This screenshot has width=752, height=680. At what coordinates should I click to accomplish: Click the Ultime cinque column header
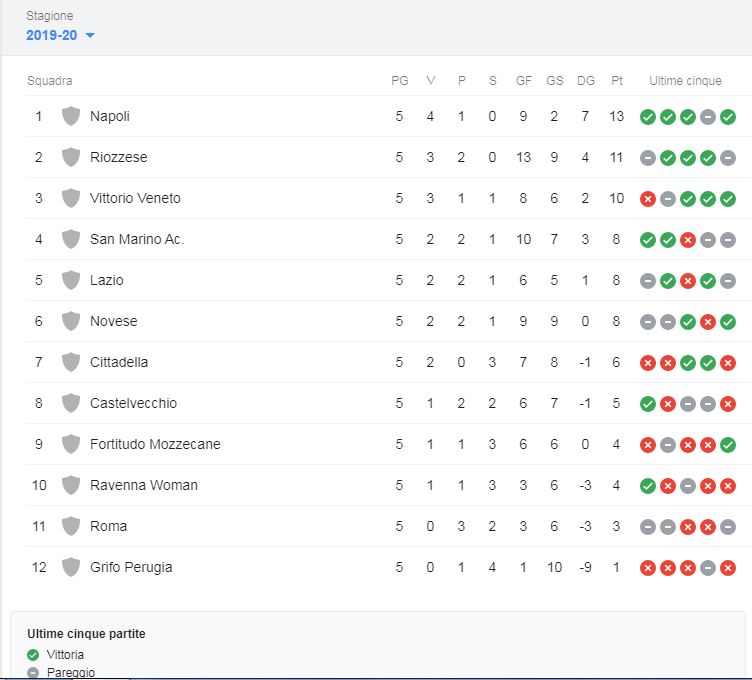(x=685, y=81)
